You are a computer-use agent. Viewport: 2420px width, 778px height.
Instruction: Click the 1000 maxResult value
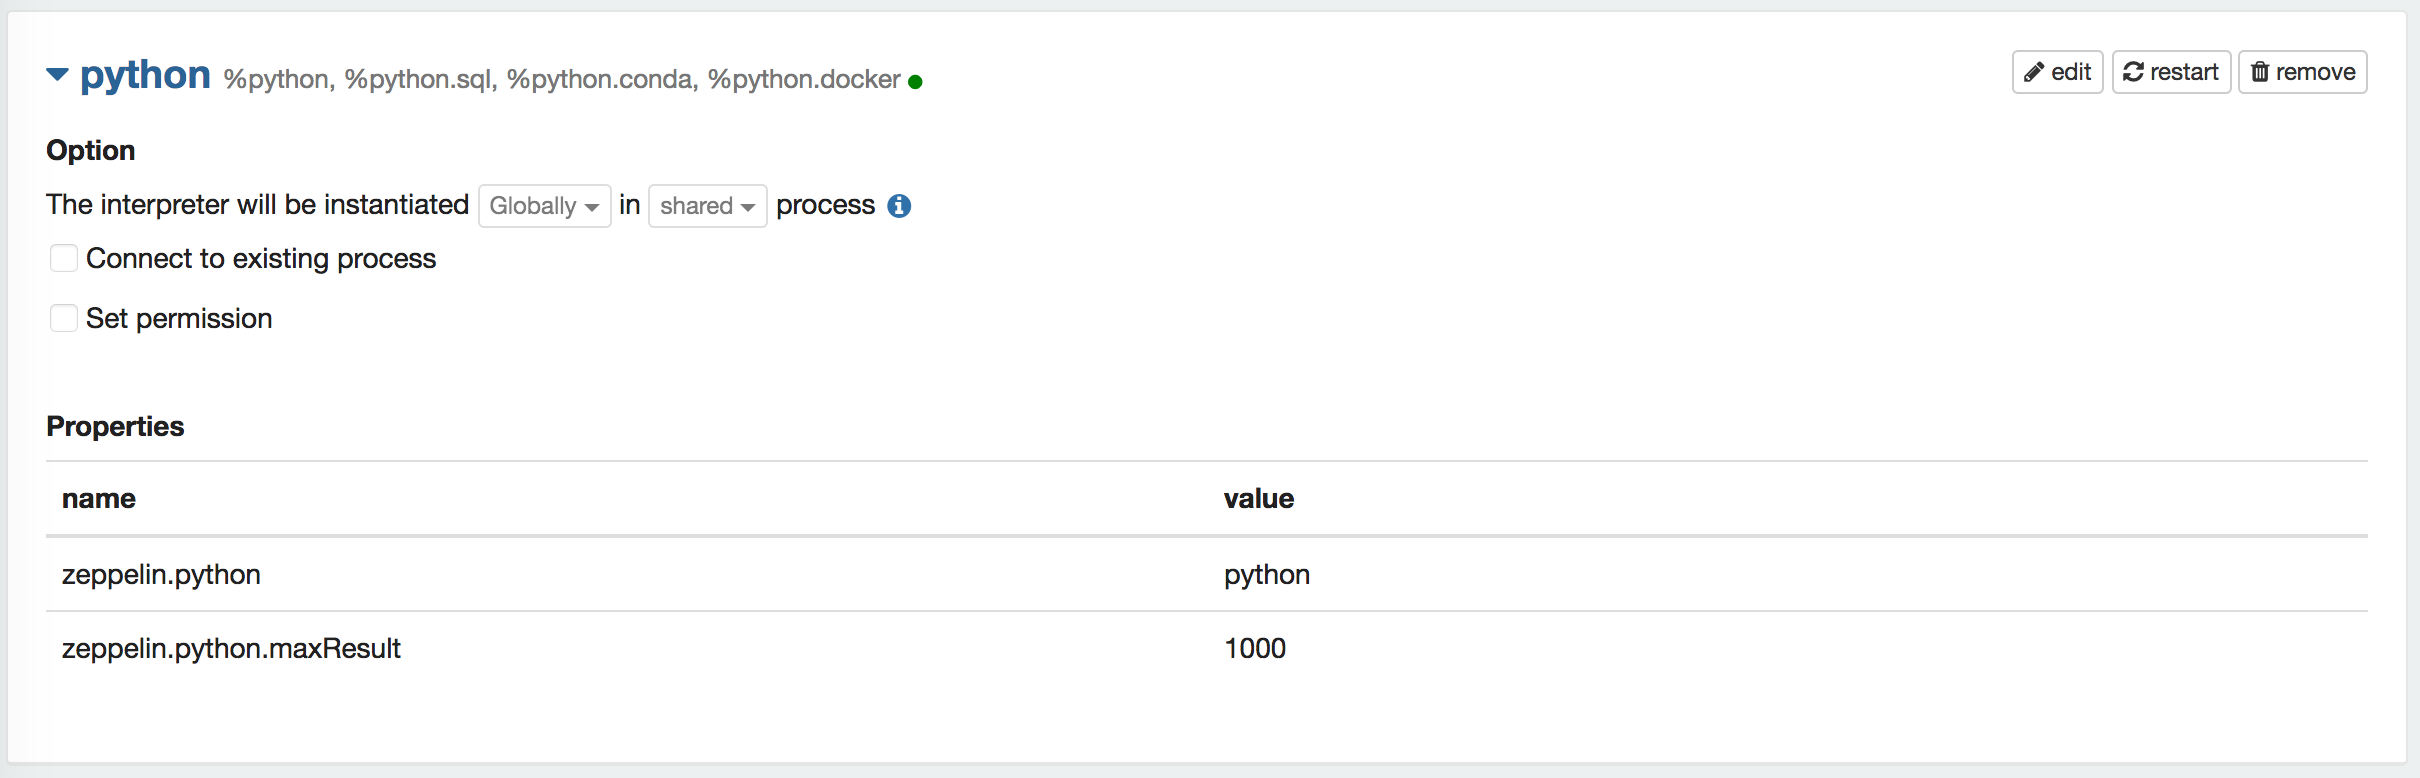pyautogui.click(x=1255, y=649)
